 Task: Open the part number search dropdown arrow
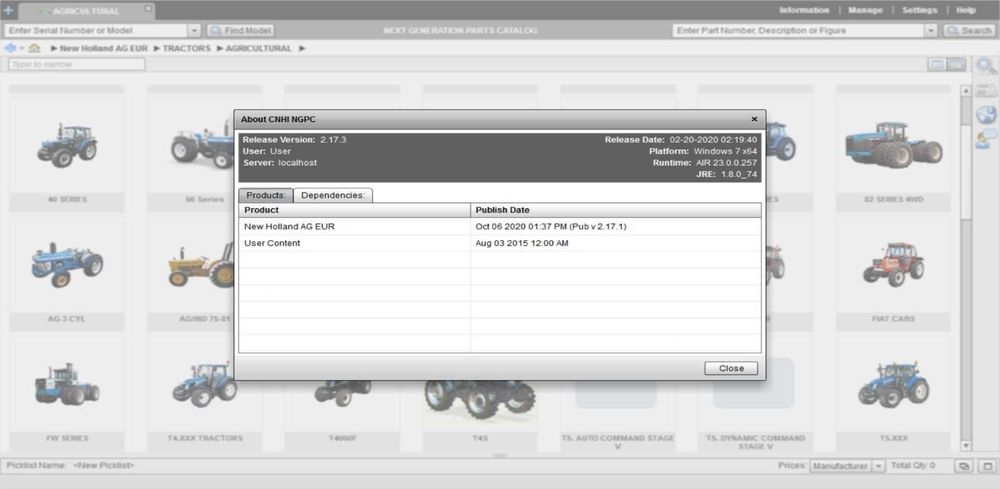(931, 31)
